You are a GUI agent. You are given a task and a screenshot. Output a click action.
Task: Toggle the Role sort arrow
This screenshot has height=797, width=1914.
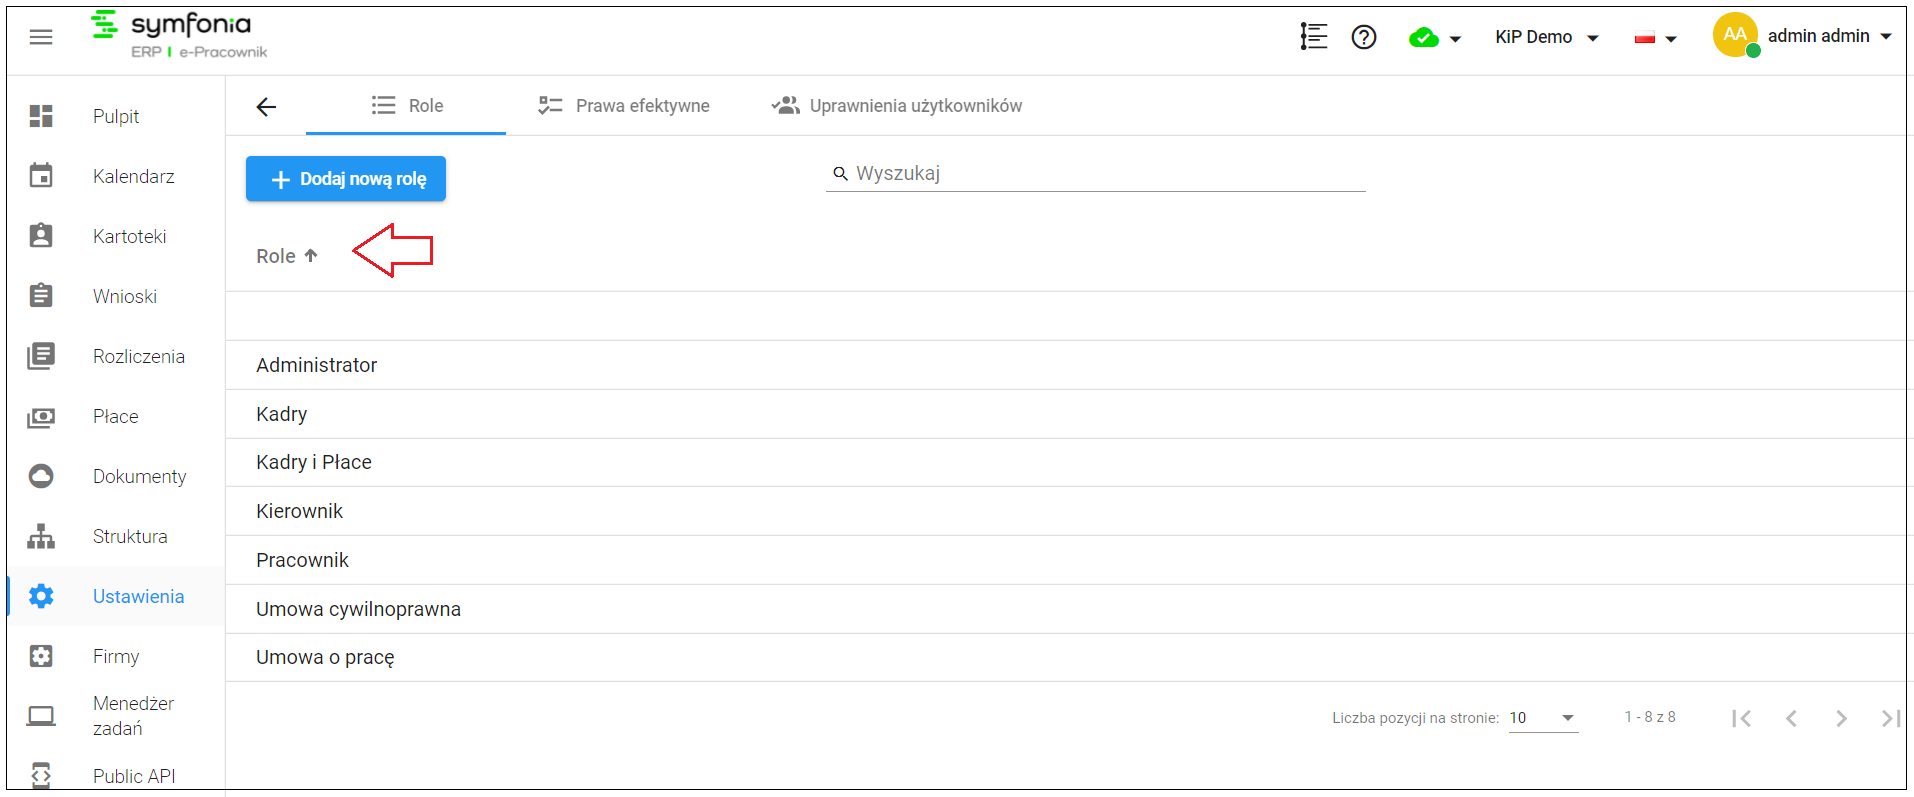(x=311, y=256)
